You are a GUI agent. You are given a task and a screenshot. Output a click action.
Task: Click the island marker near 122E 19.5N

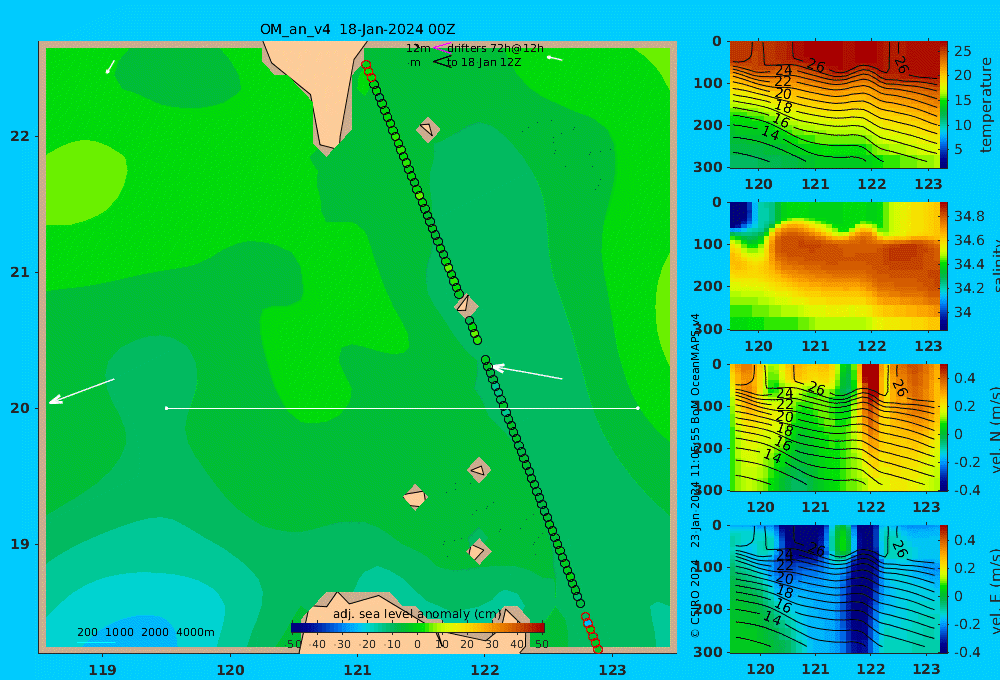coord(478,470)
